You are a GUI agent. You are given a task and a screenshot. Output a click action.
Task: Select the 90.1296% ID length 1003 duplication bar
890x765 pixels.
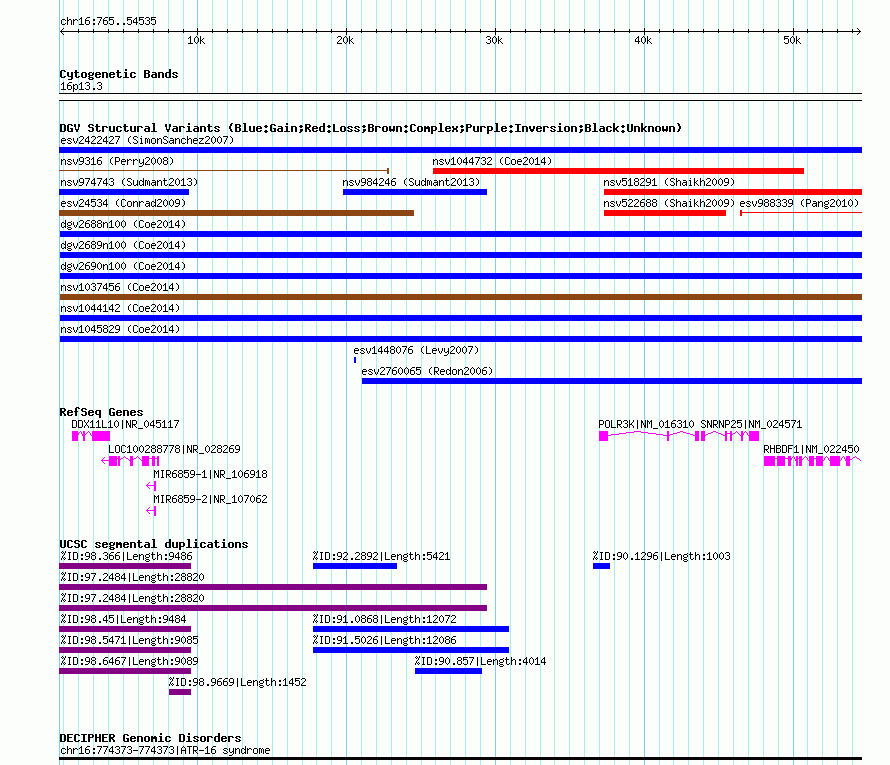click(602, 566)
